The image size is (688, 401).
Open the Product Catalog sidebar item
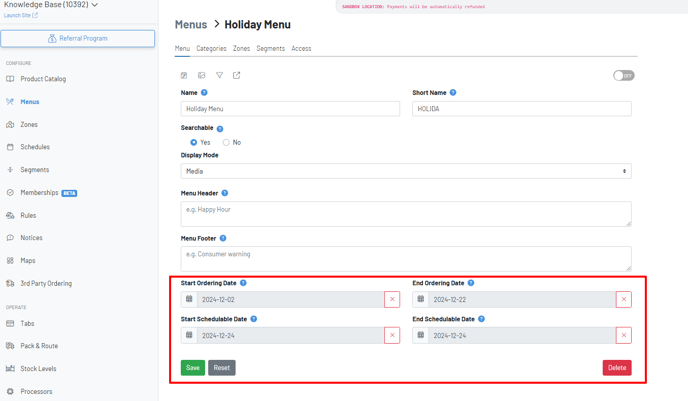(43, 79)
